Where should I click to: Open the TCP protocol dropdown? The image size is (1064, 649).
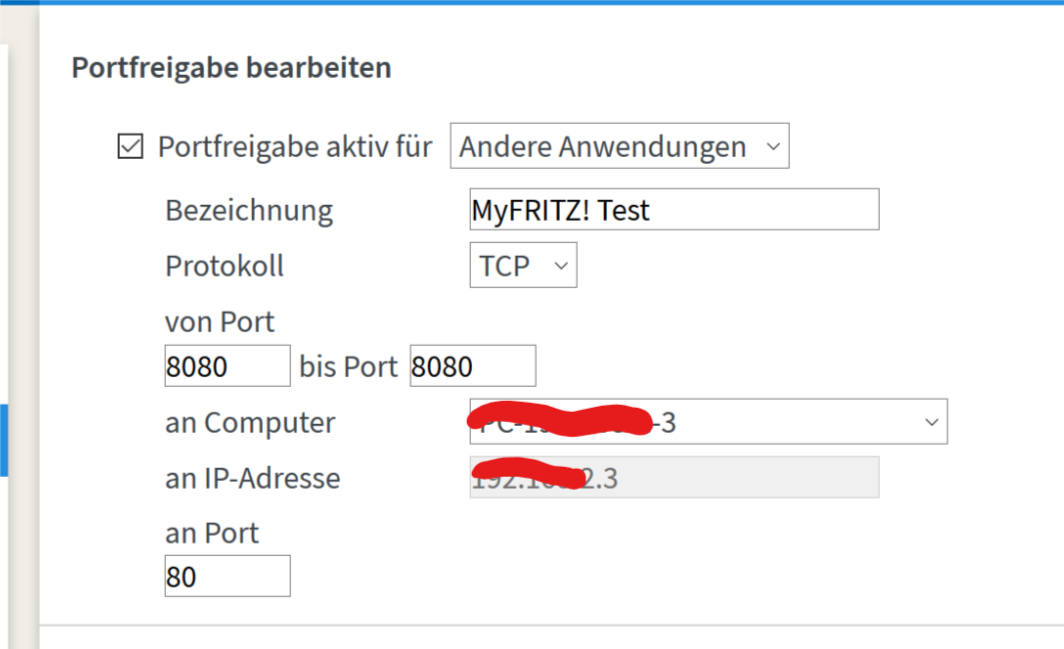[x=523, y=265]
